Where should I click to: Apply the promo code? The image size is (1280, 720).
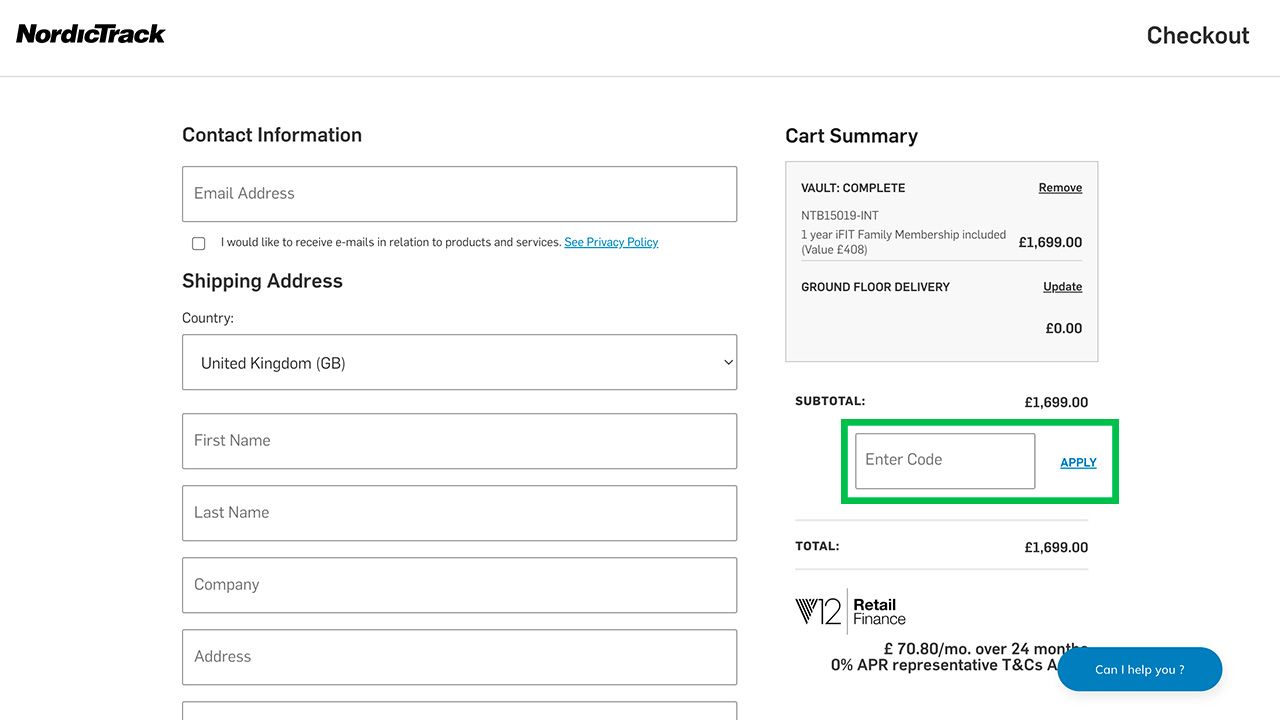[x=1078, y=462]
